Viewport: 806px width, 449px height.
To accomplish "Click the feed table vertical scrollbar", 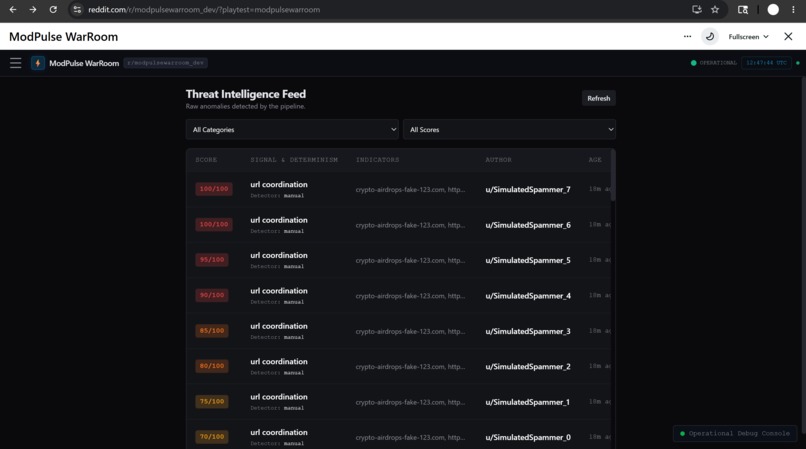I will point(613,175).
